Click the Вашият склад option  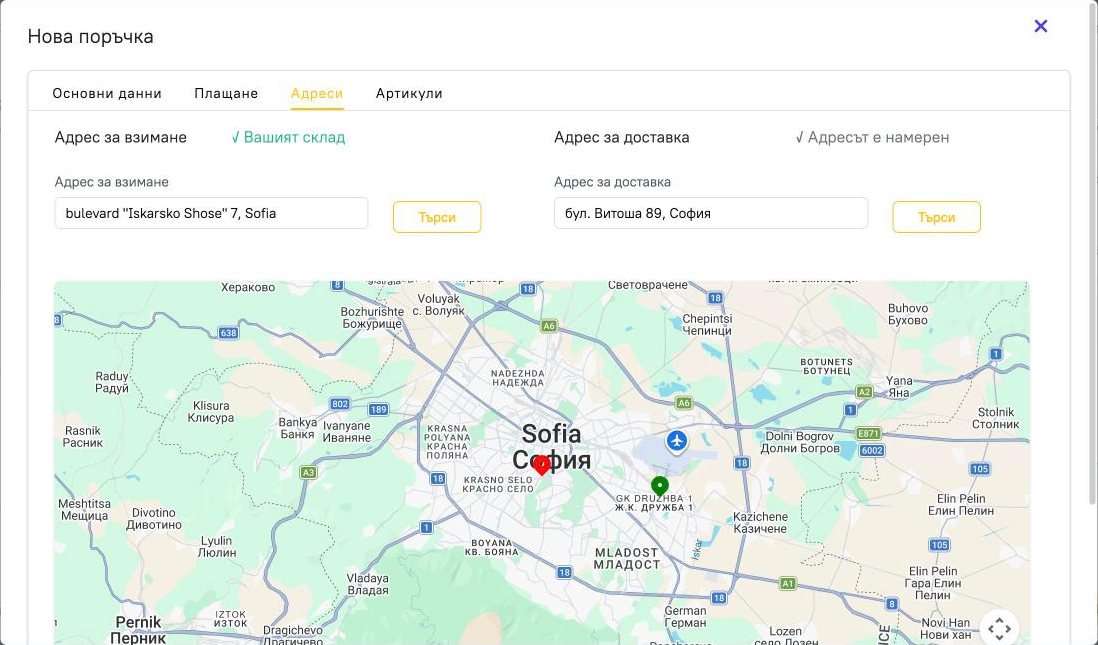click(x=289, y=137)
